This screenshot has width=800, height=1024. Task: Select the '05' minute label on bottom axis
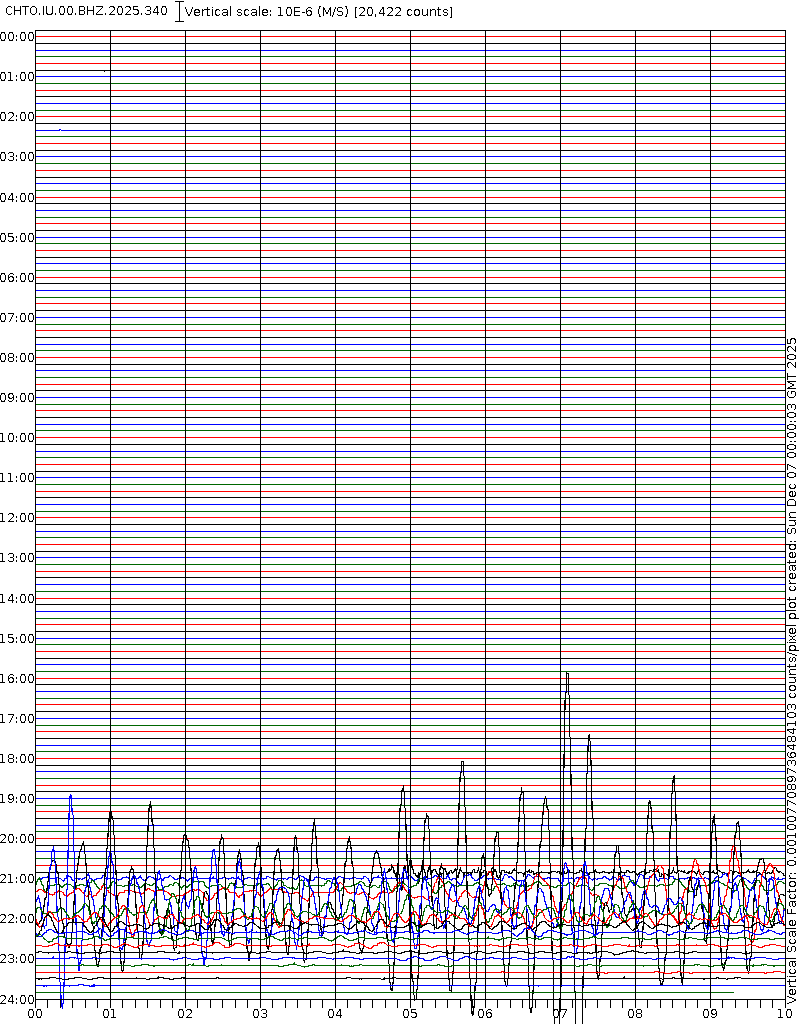410,1014
